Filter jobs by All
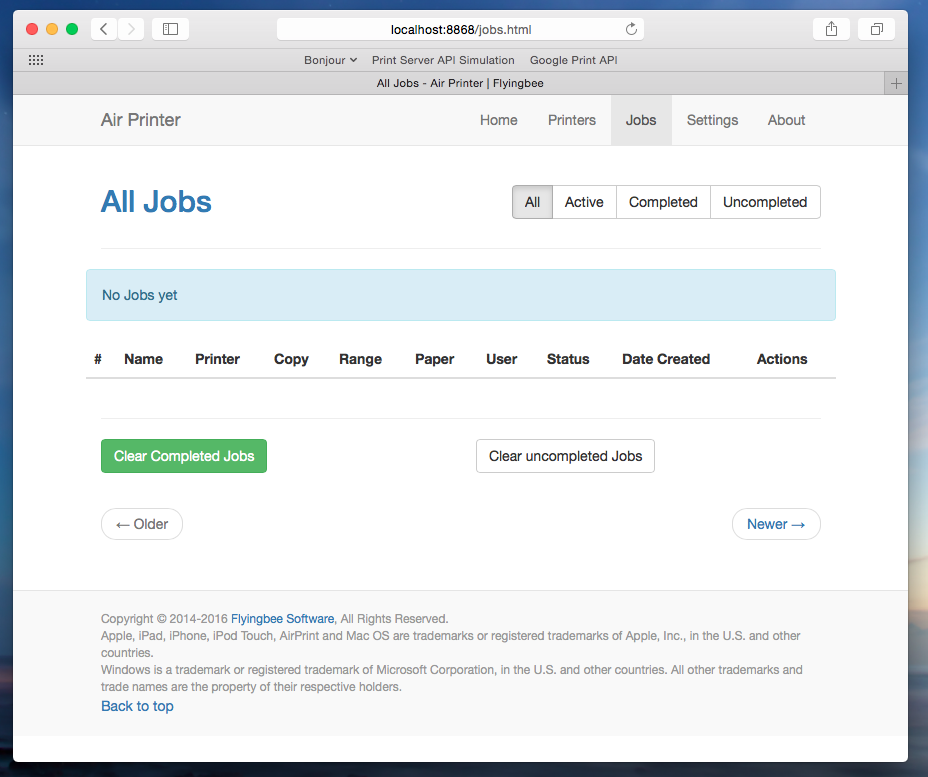The height and width of the screenshot is (777, 928). click(x=532, y=202)
